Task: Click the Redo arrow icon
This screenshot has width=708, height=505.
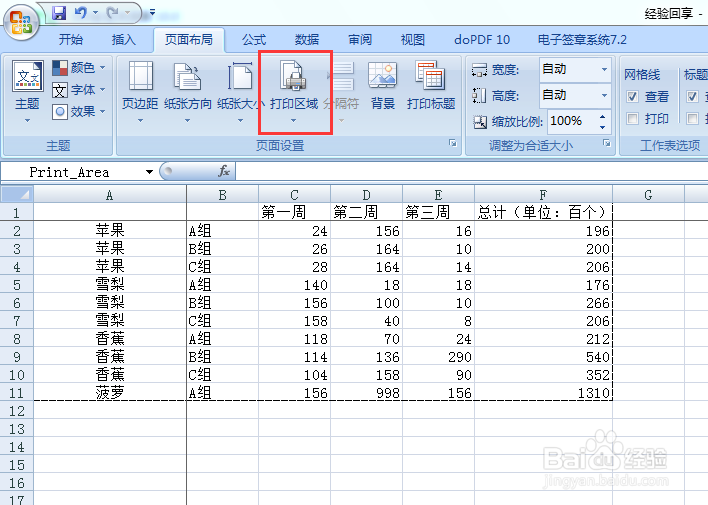Action: pyautogui.click(x=113, y=13)
